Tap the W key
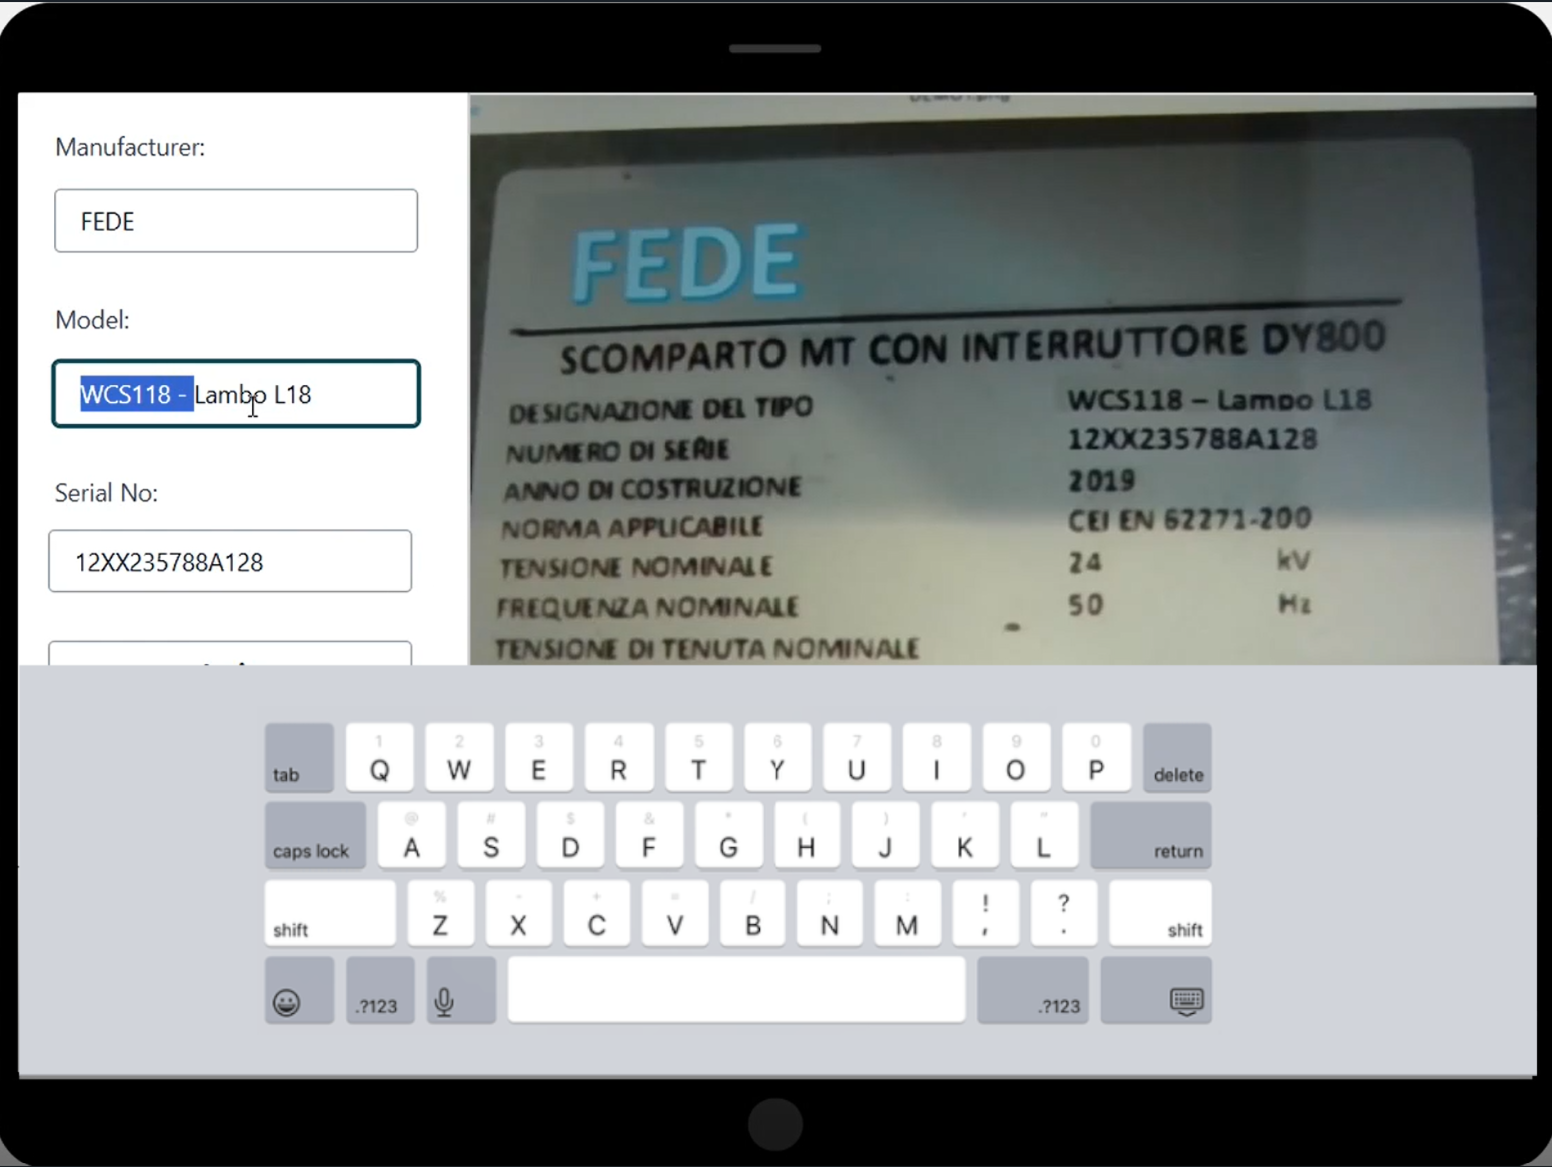This screenshot has height=1167, width=1552. tap(459, 758)
